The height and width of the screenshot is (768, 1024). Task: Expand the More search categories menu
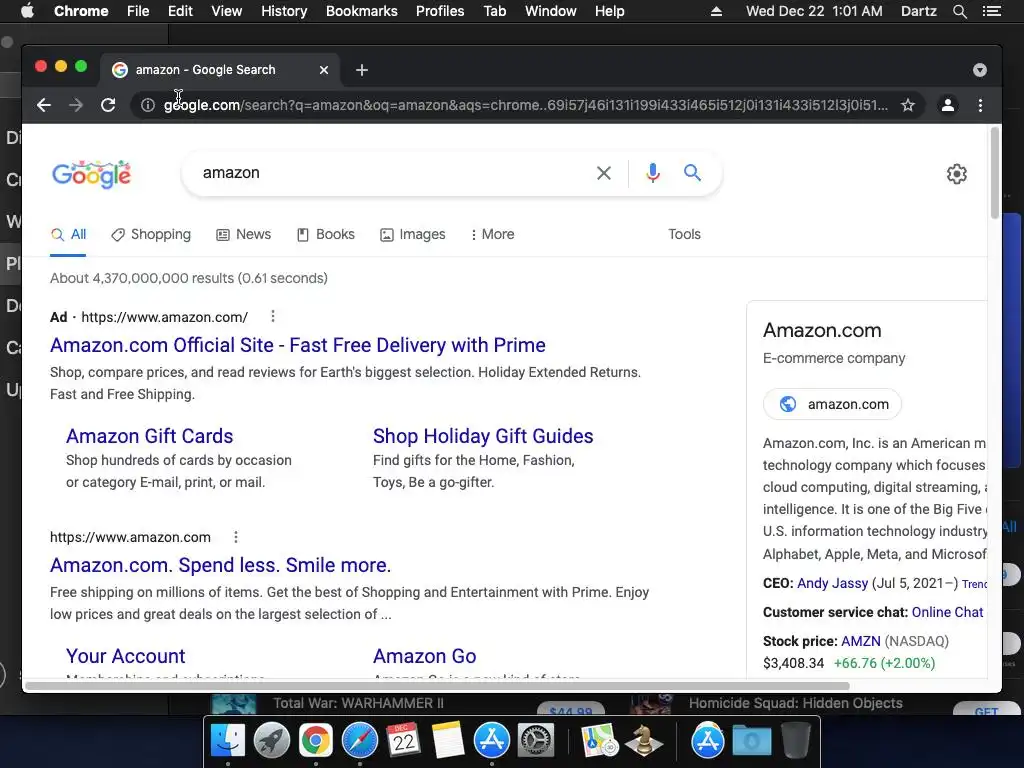pyautogui.click(x=492, y=234)
